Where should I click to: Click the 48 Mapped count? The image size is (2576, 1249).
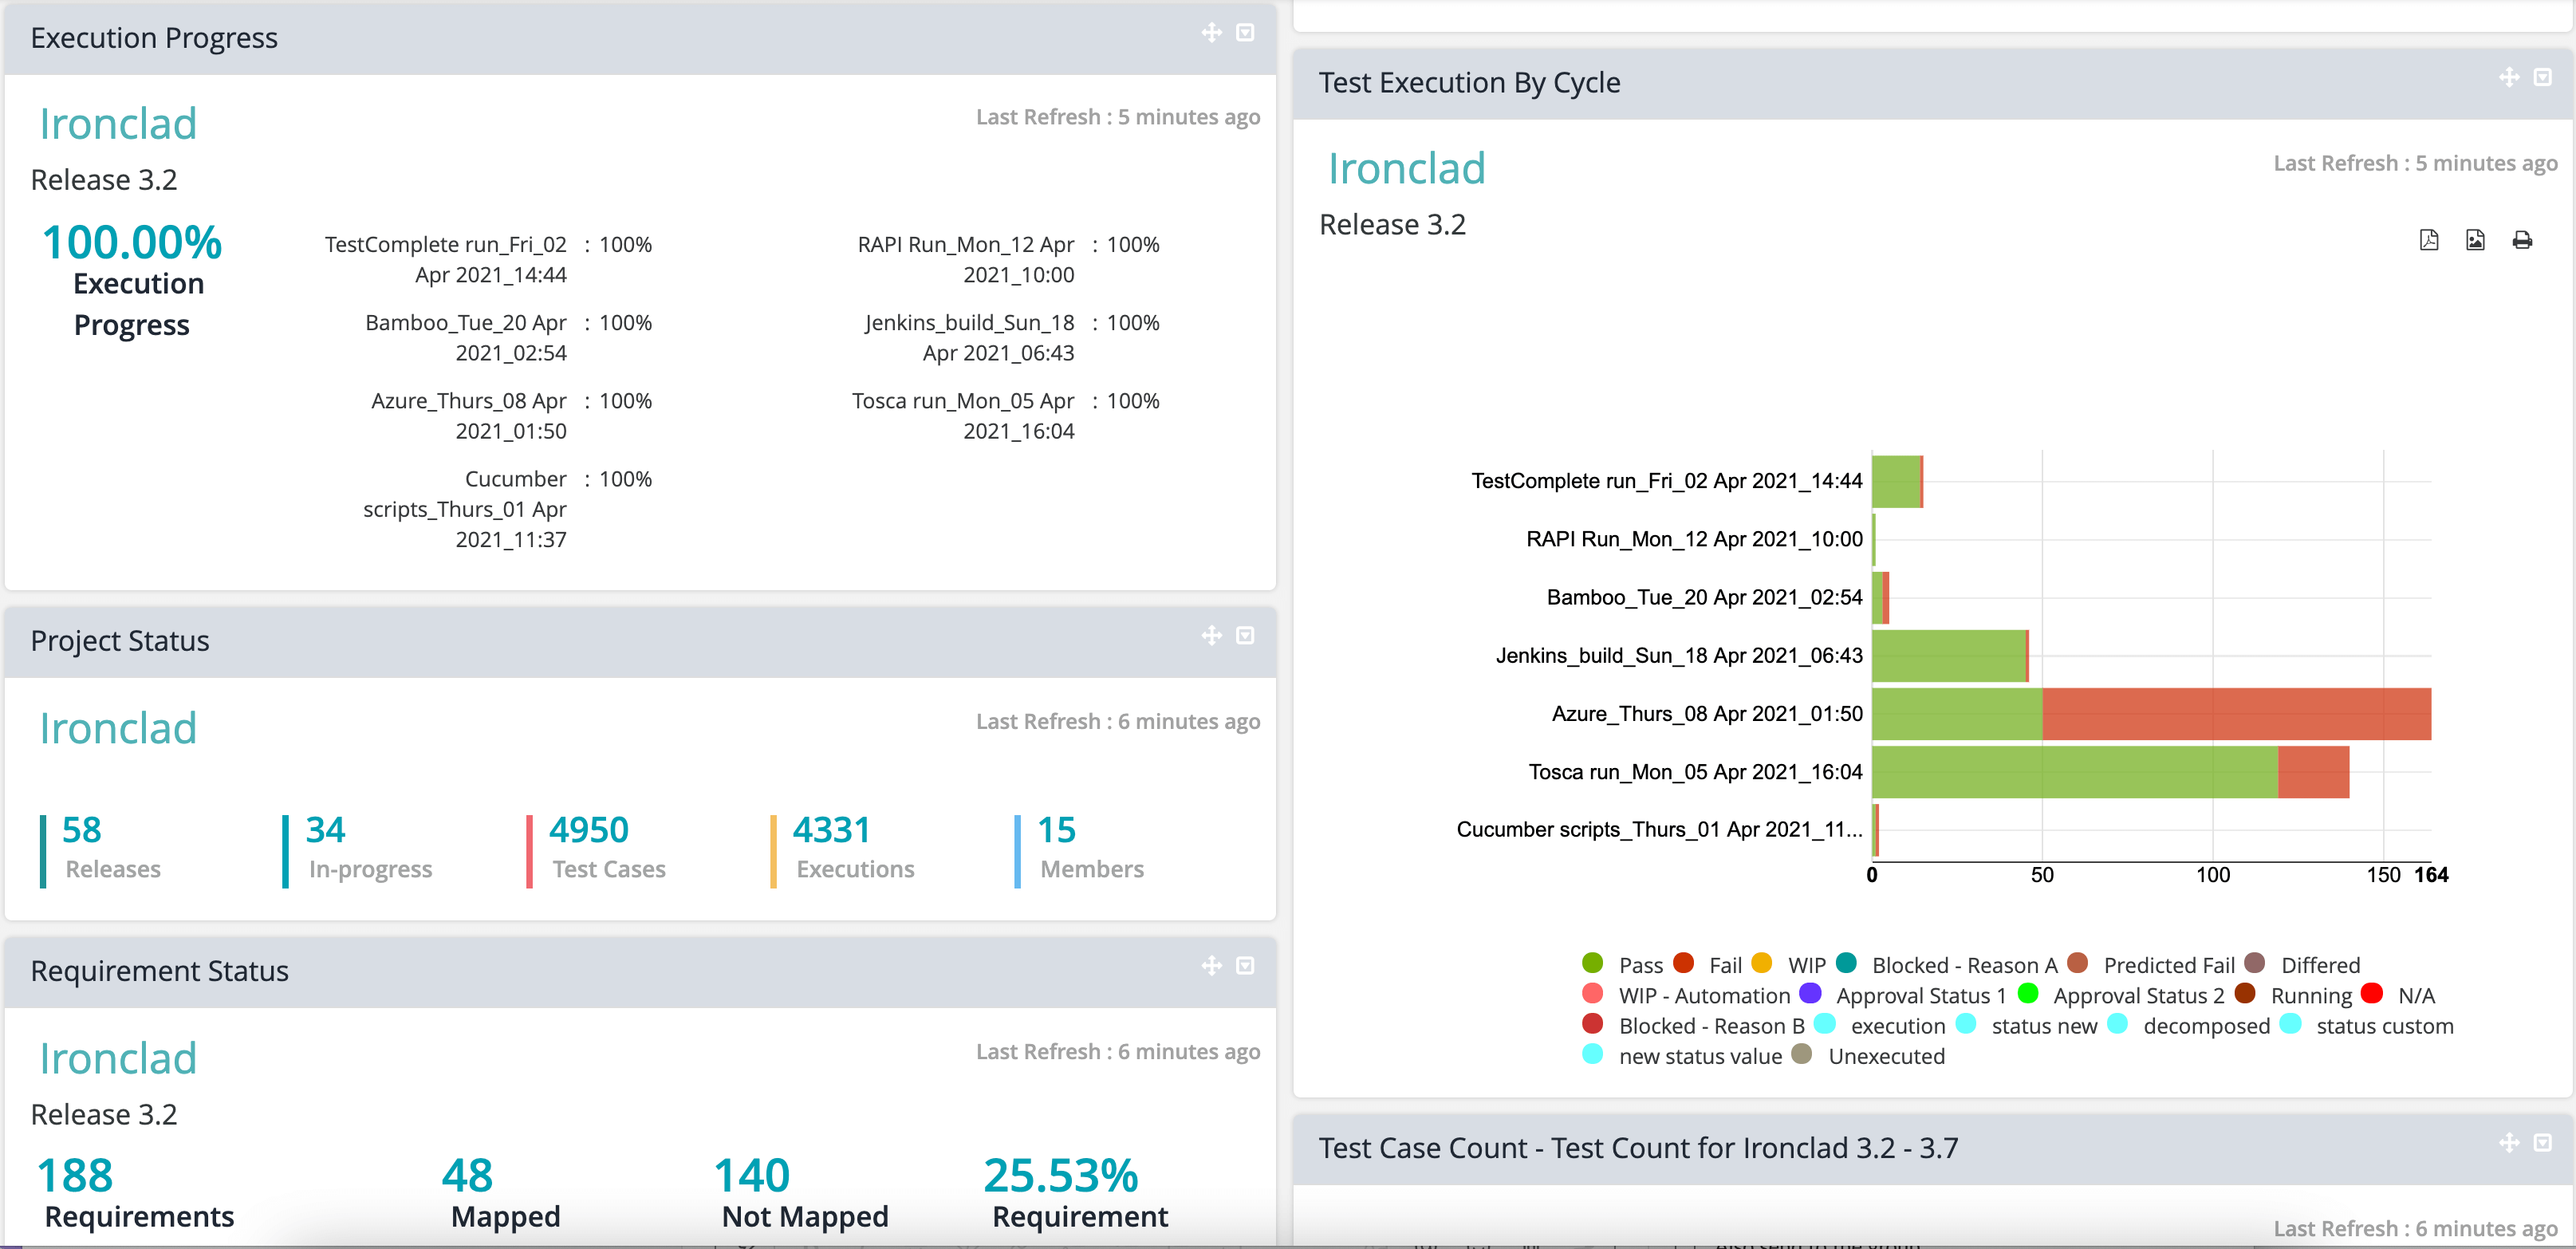[x=467, y=1175]
